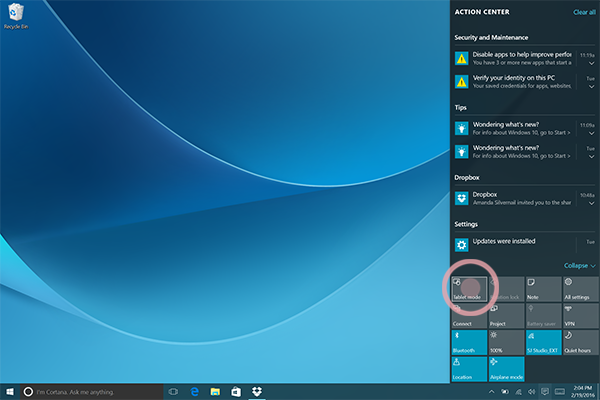Open File Explorer from taskbar
600x400 pixels.
click(215, 392)
